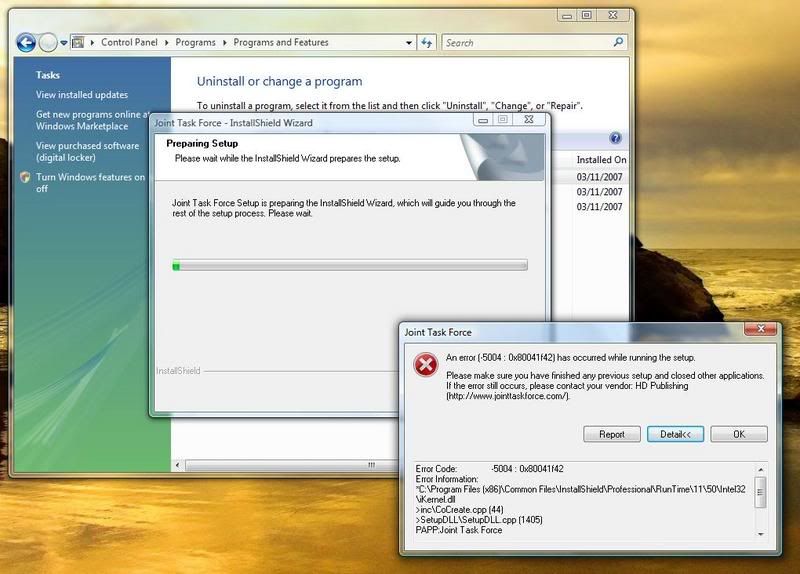Minimize the Control Panel window
Viewport: 800px width, 574px height.
566,16
